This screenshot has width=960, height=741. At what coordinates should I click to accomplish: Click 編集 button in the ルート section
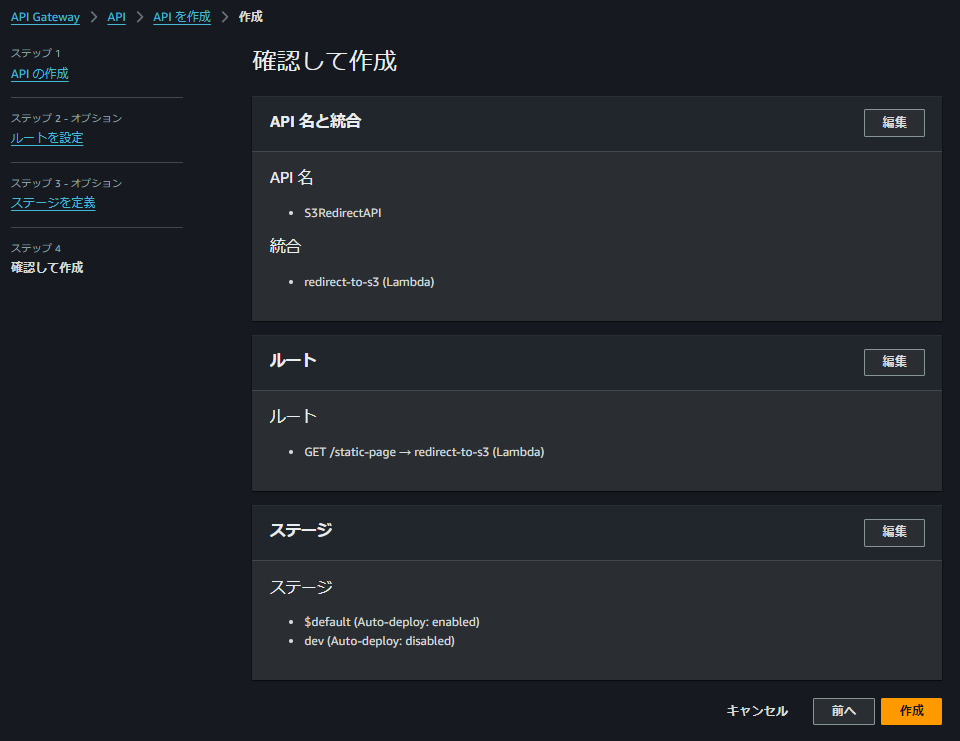click(893, 362)
